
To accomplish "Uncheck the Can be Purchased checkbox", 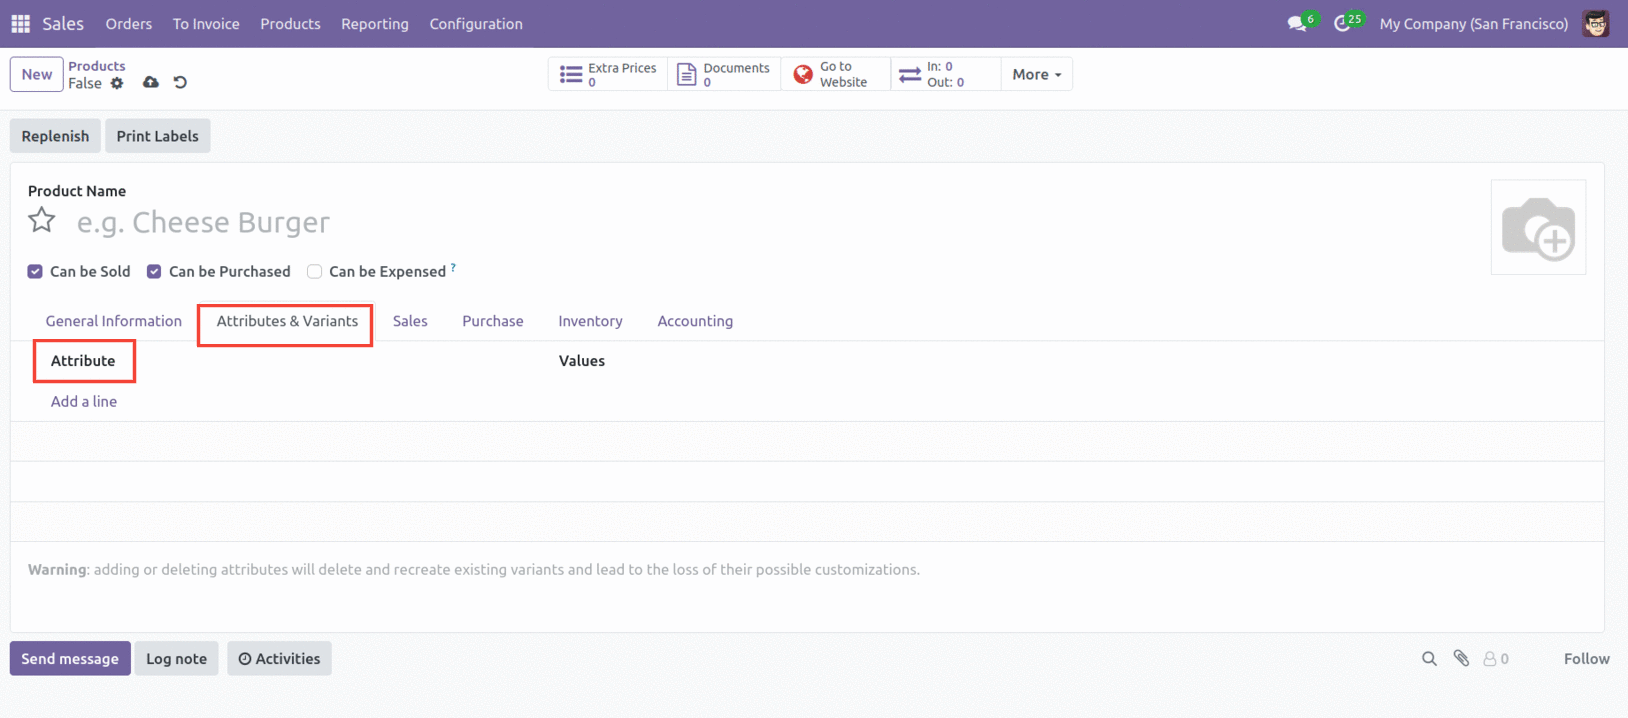I will tap(154, 272).
